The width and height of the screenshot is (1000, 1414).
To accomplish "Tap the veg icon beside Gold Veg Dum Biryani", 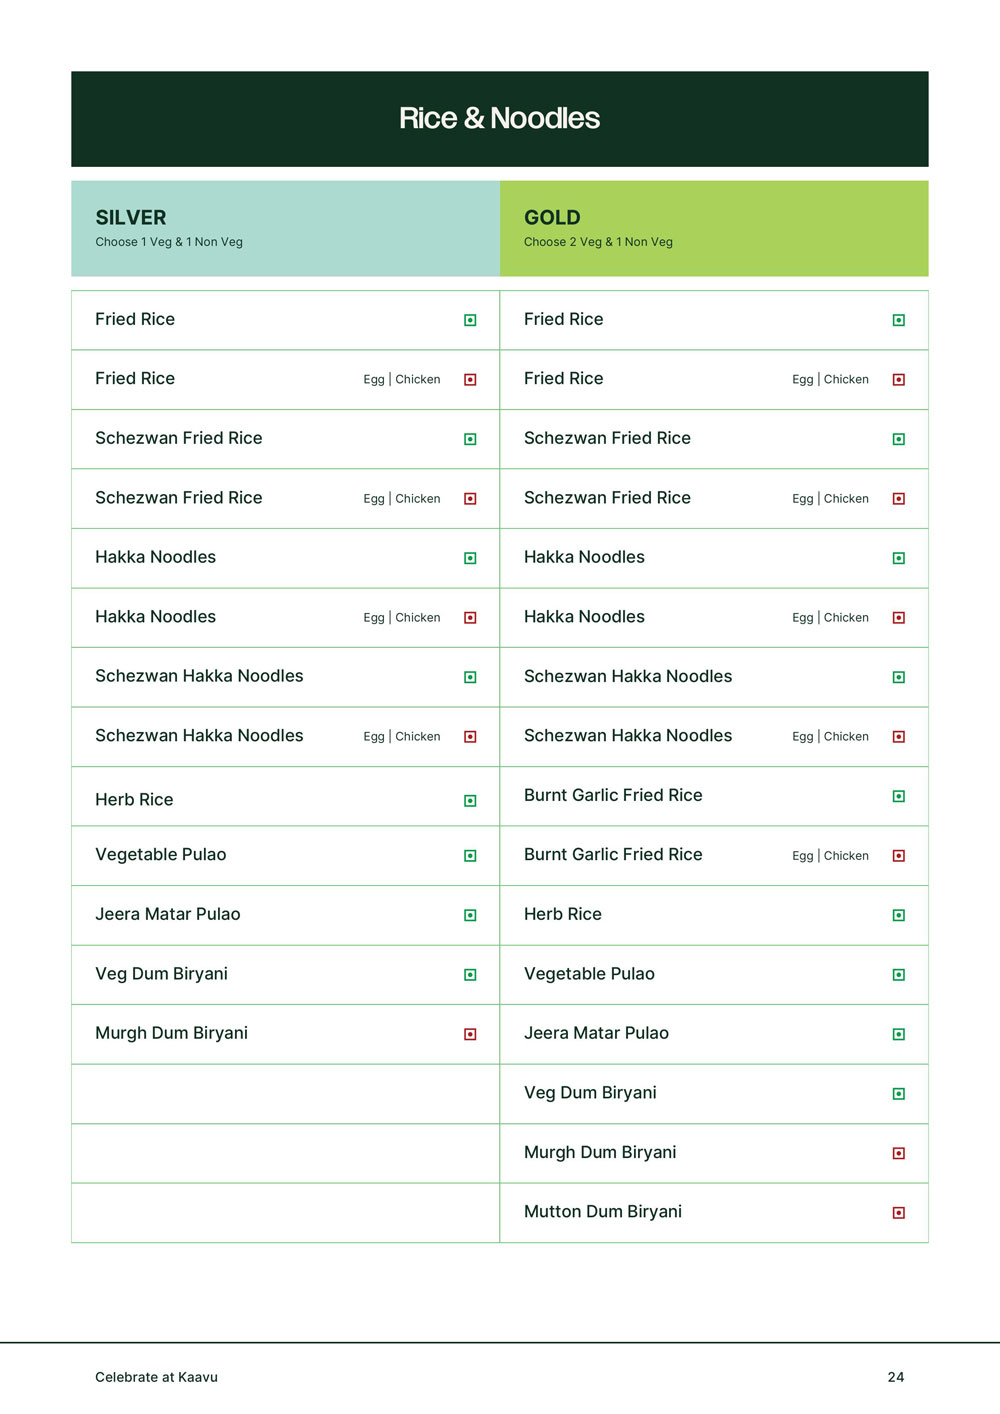I will point(898,1094).
